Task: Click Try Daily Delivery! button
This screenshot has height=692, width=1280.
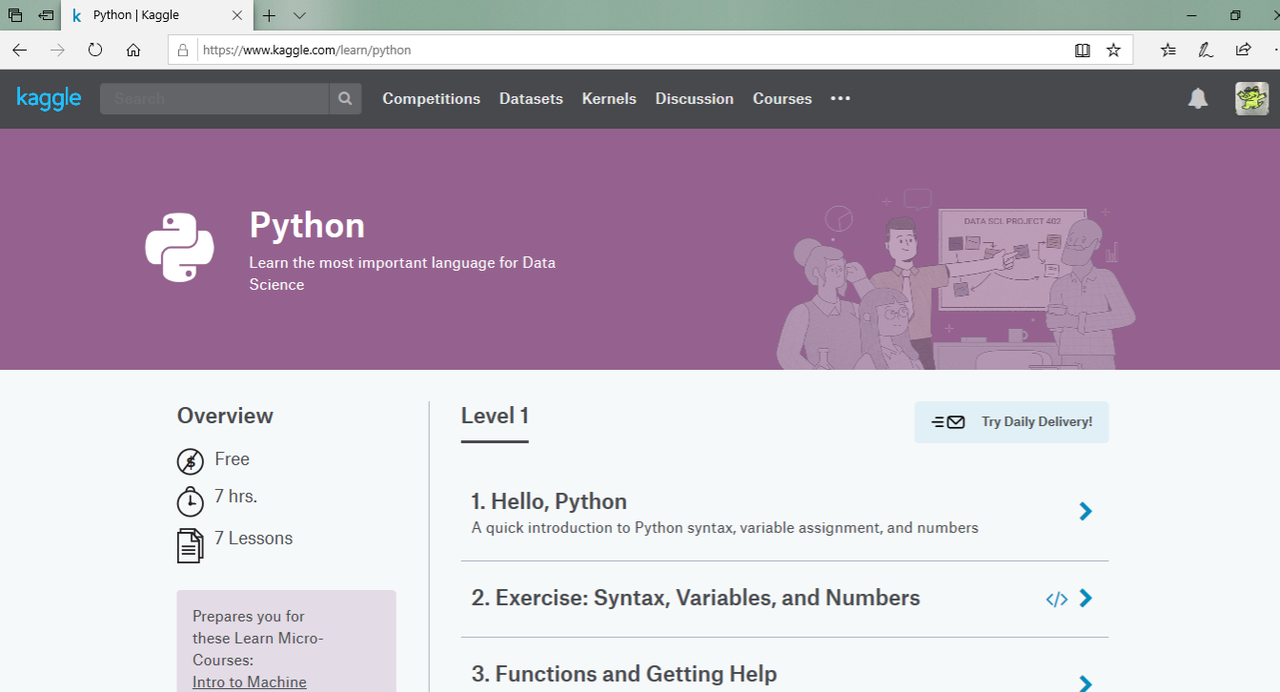Action: pyautogui.click(x=1011, y=422)
